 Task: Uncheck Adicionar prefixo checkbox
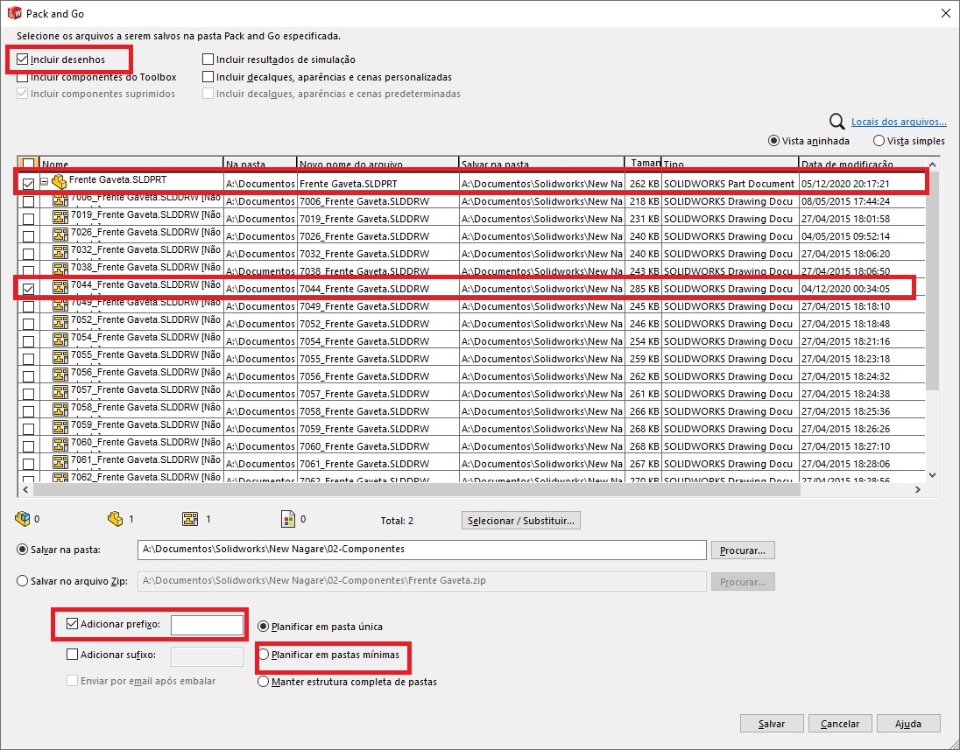pyautogui.click(x=72, y=624)
